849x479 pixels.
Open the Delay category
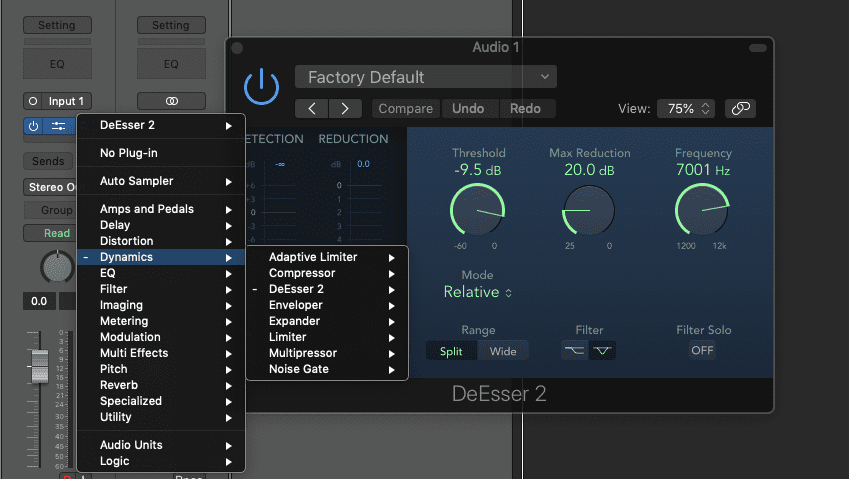coord(161,225)
